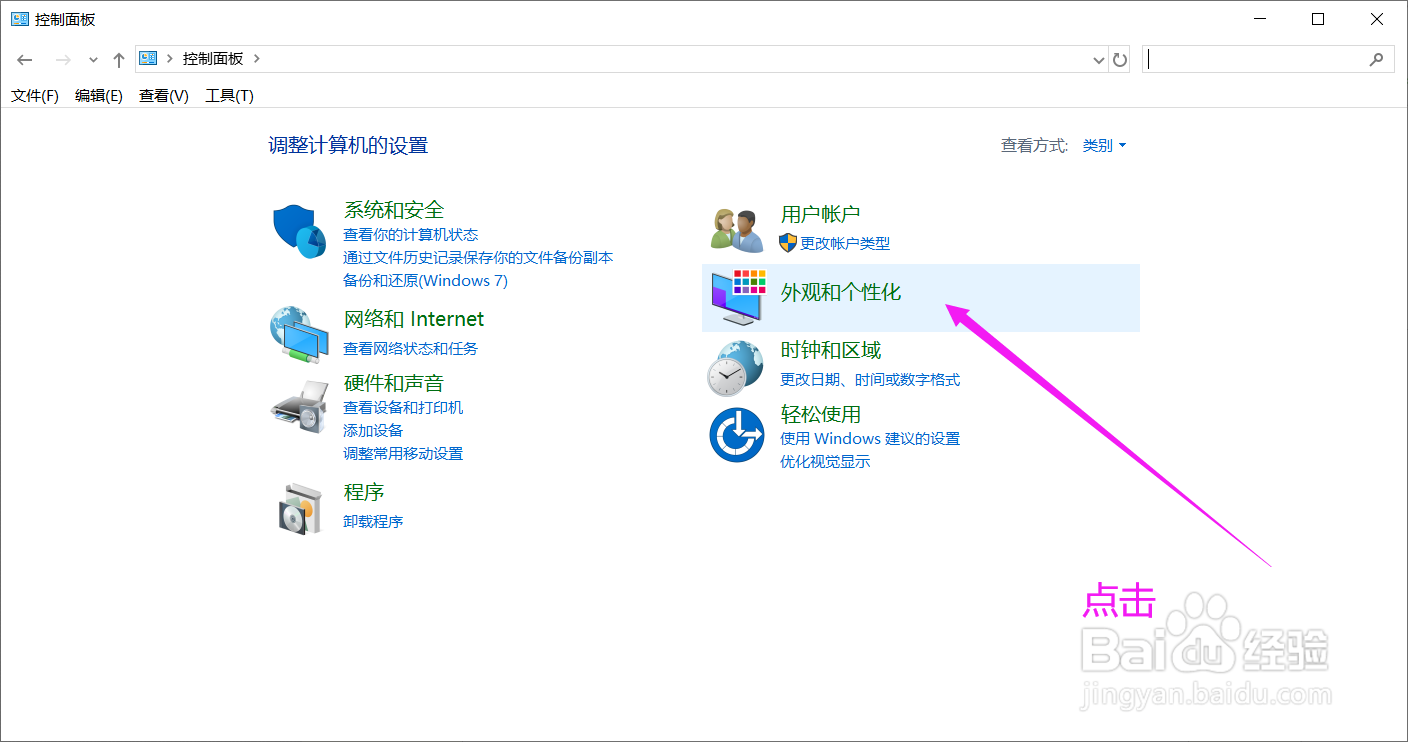Click the refresh button in address bar
Image resolution: width=1408 pixels, height=742 pixels.
tap(1120, 59)
